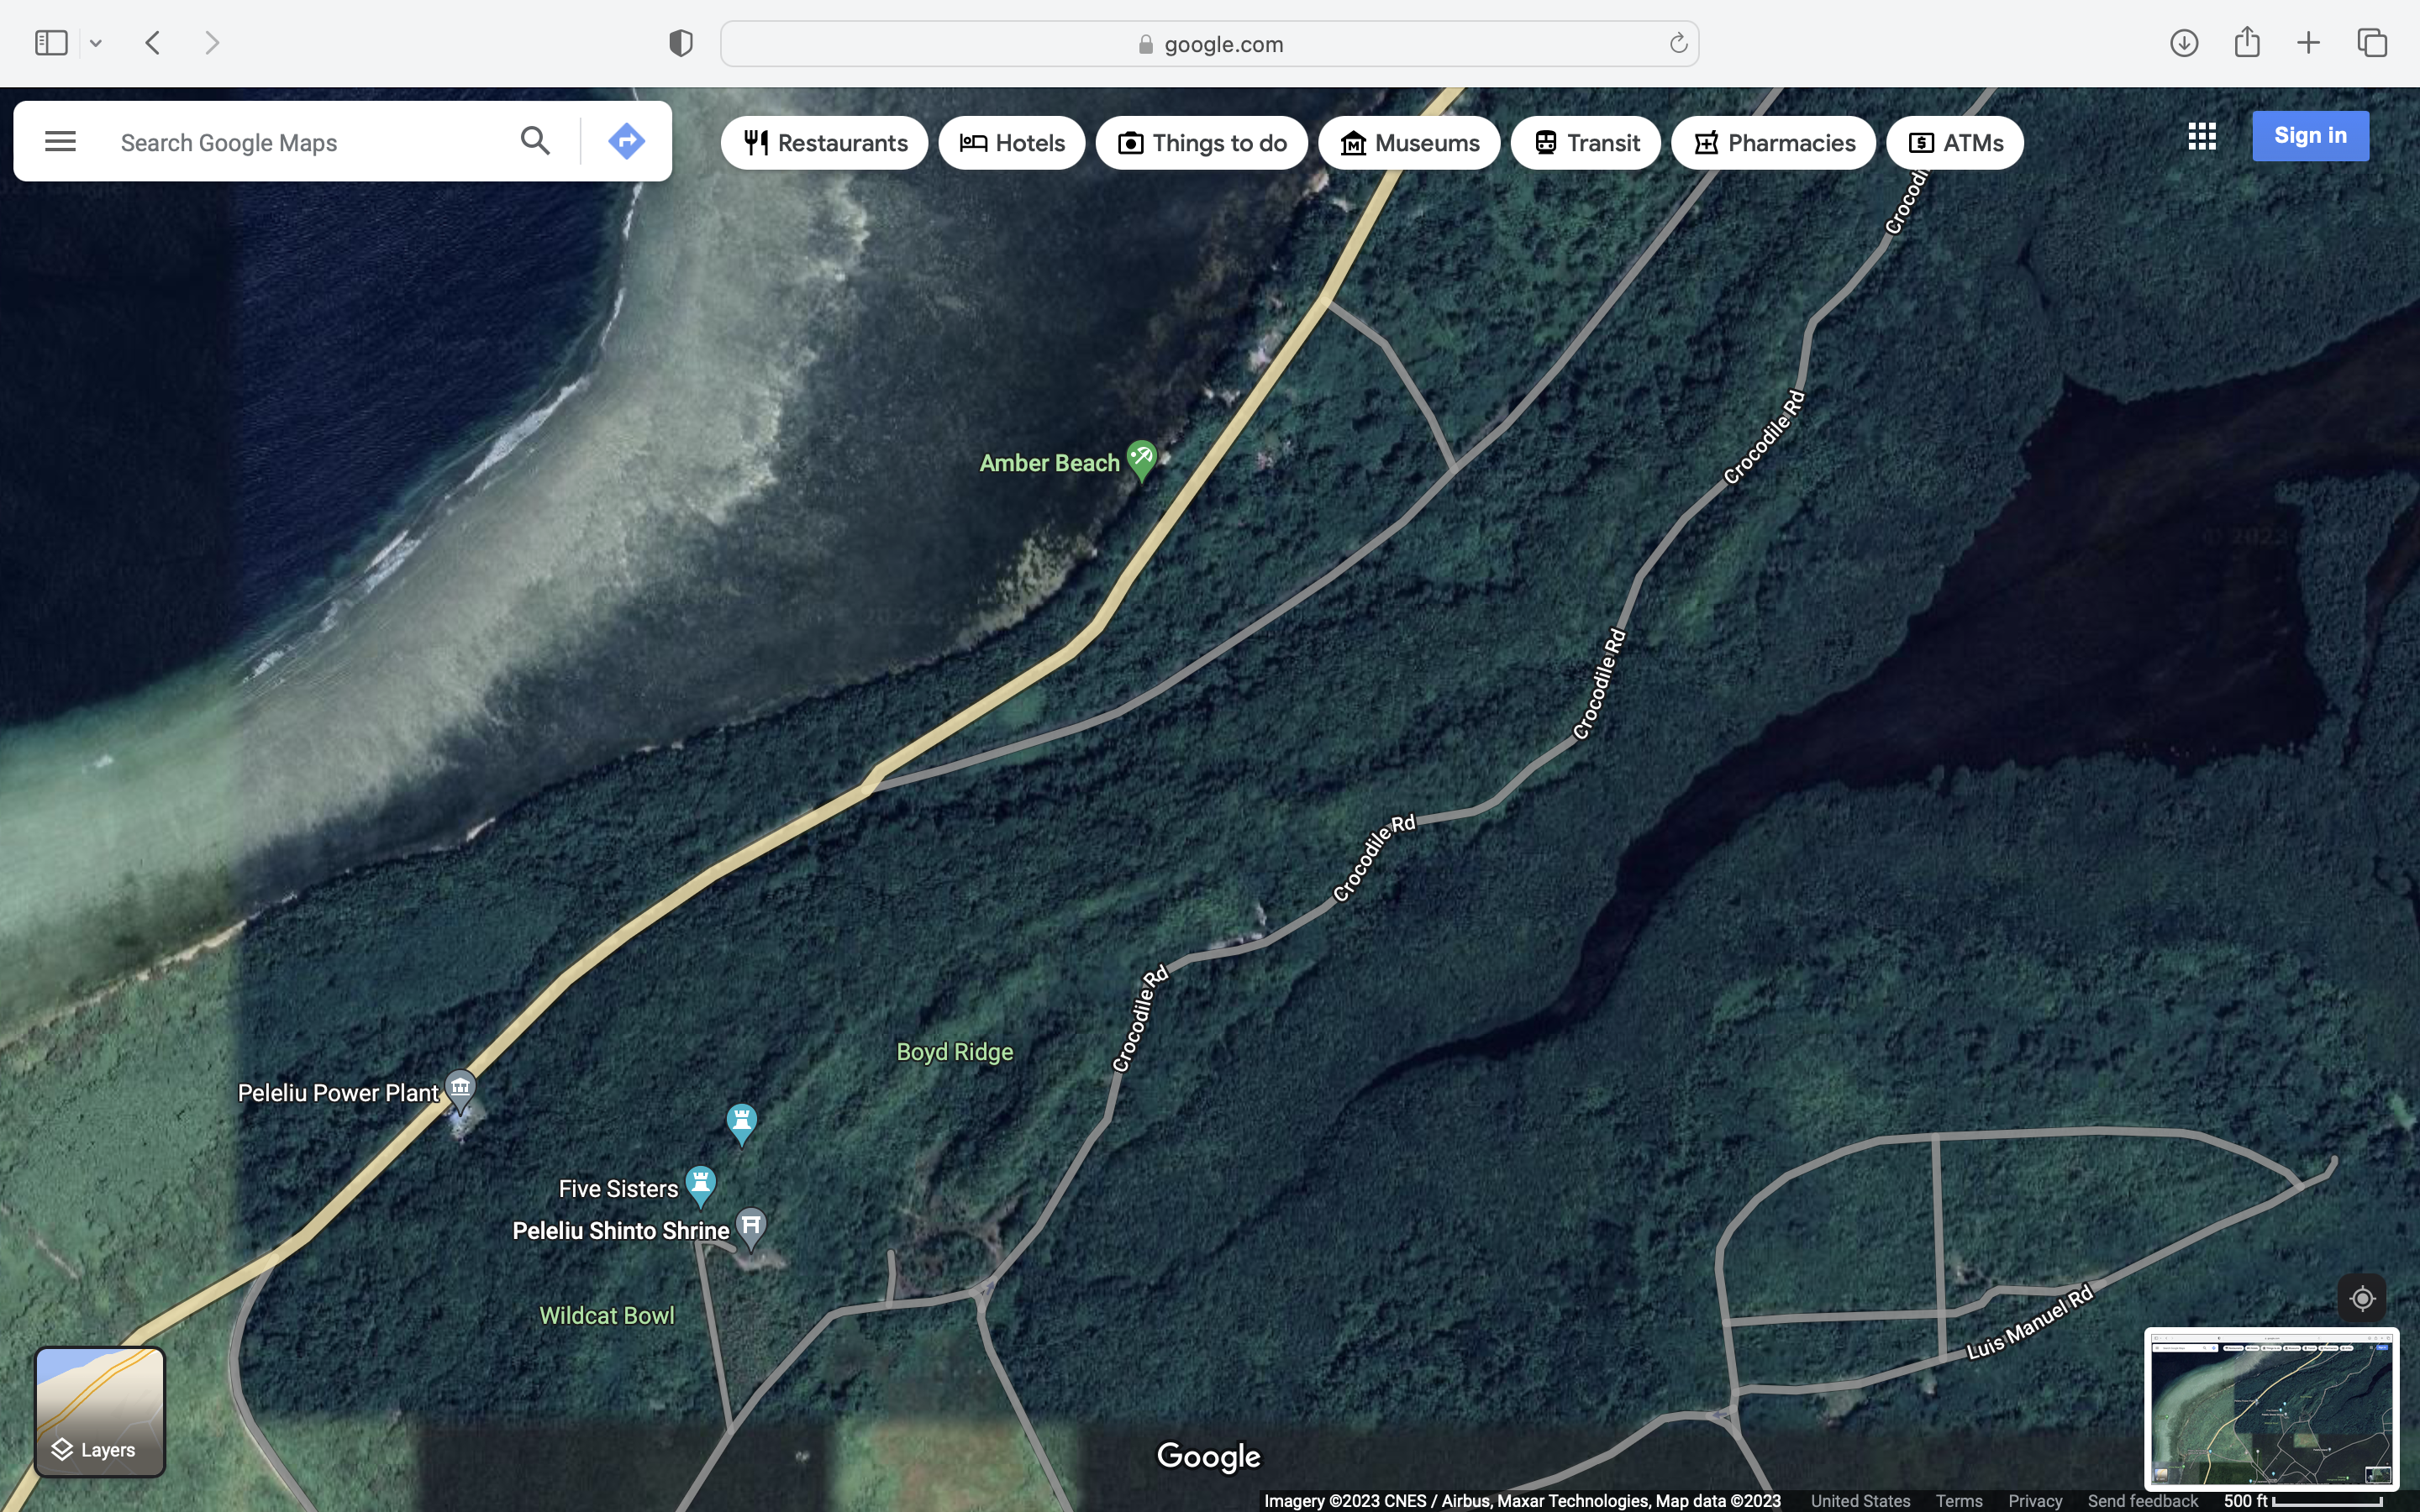Open the Google Maps hamburger menu
This screenshot has width=2420, height=1512.
click(60, 141)
